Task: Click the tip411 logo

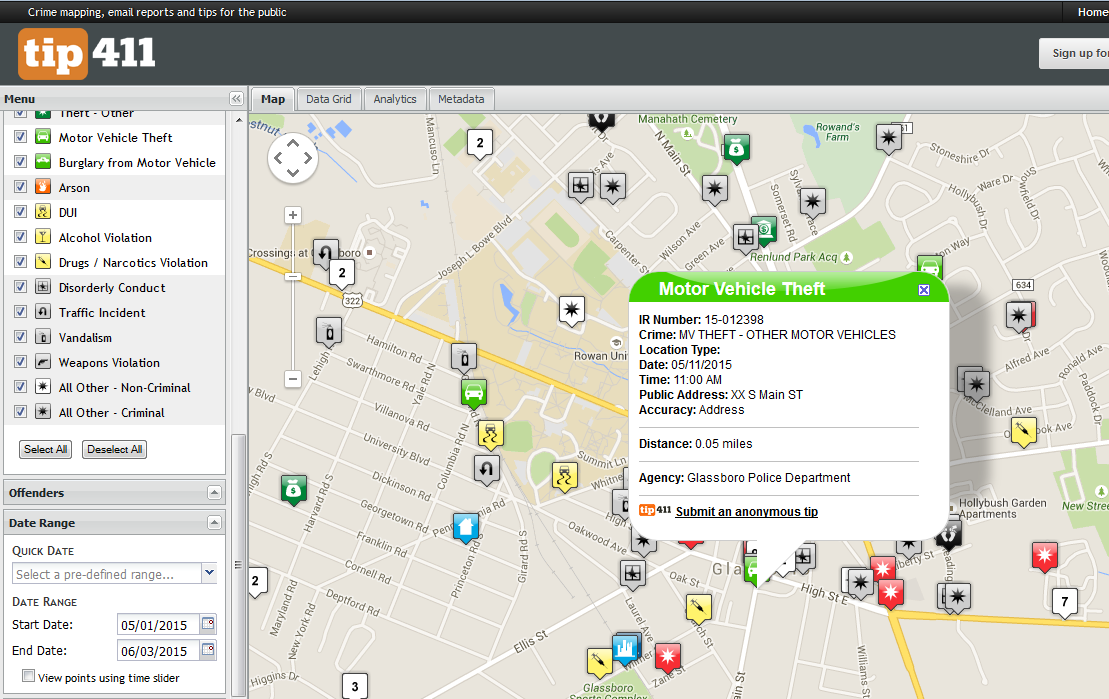Action: click(85, 54)
